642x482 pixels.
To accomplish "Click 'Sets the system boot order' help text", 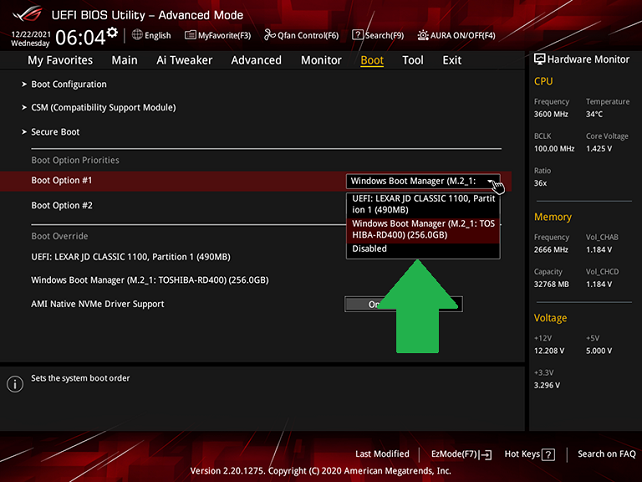I will (80, 378).
